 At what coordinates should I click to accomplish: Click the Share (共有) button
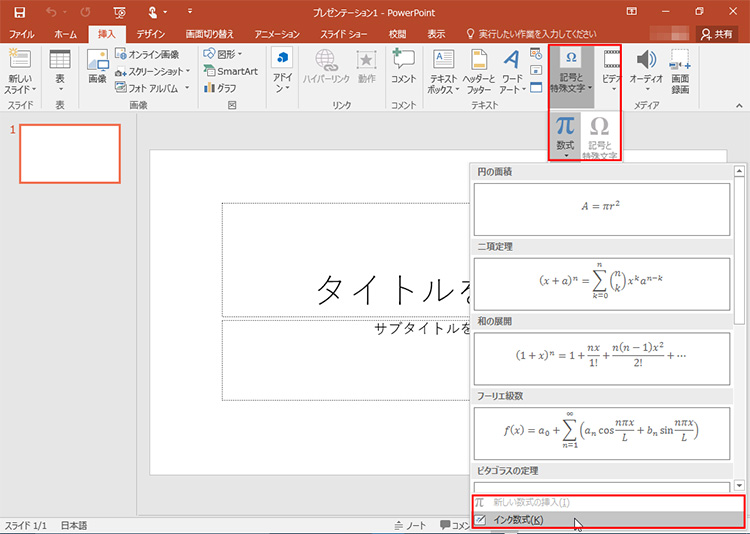(716, 34)
